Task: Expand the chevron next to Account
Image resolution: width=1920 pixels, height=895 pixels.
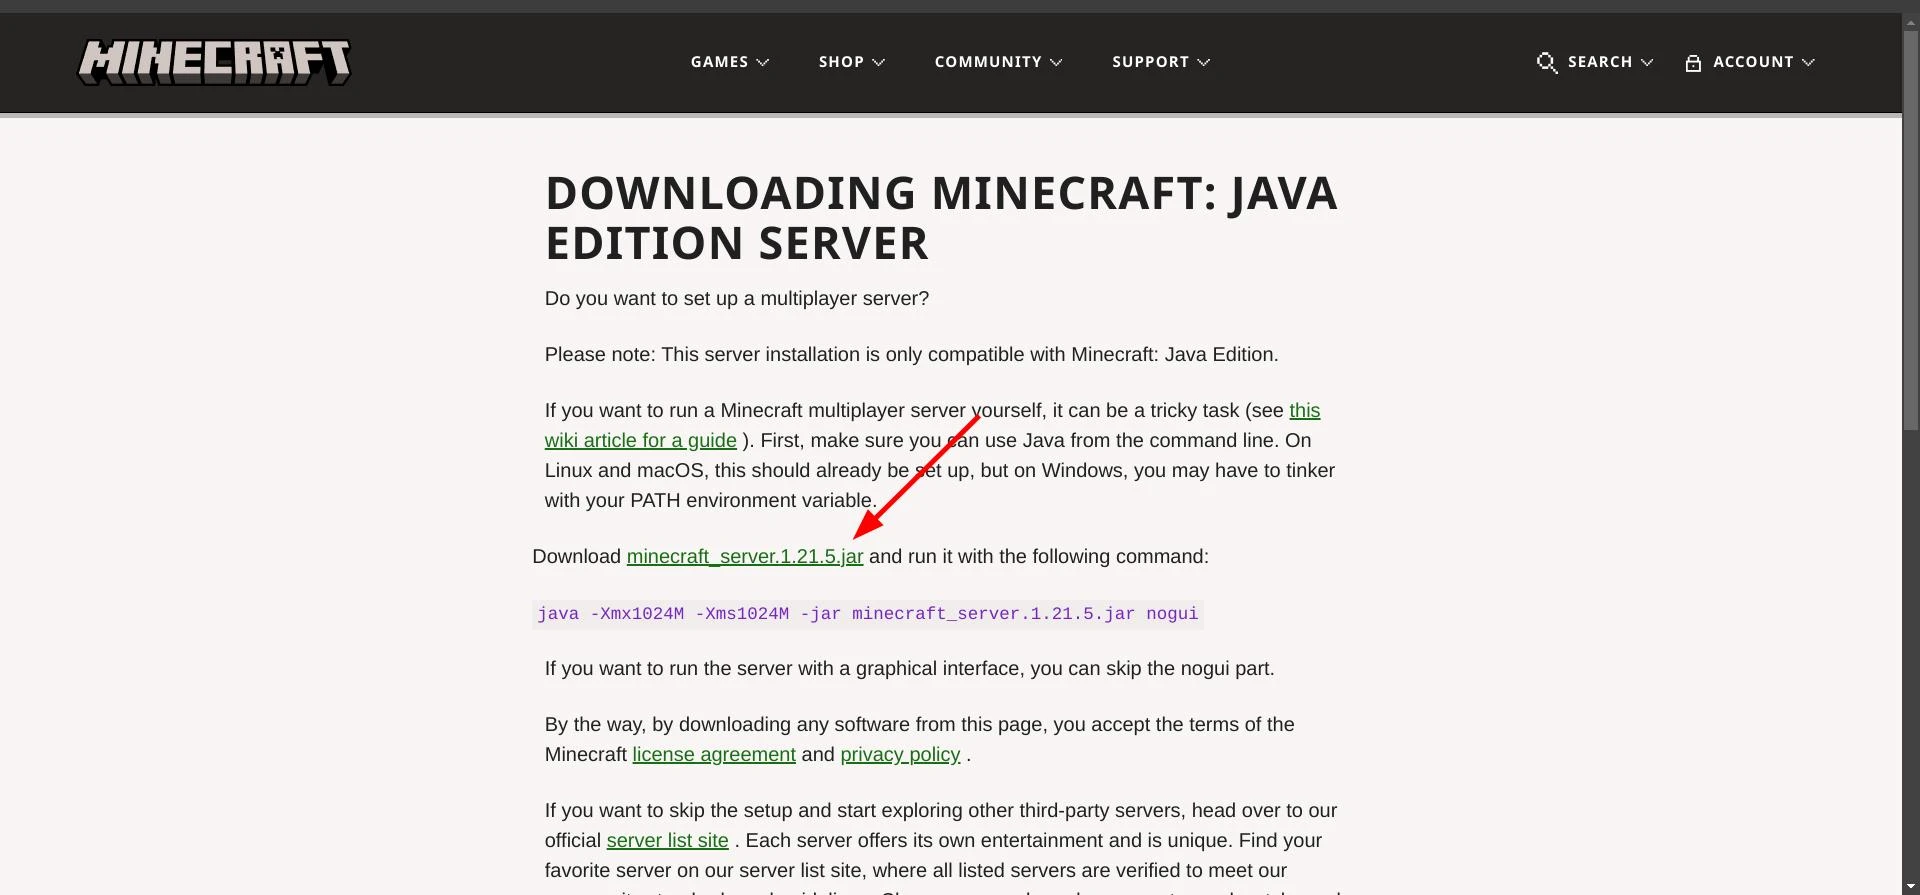Action: pos(1808,62)
